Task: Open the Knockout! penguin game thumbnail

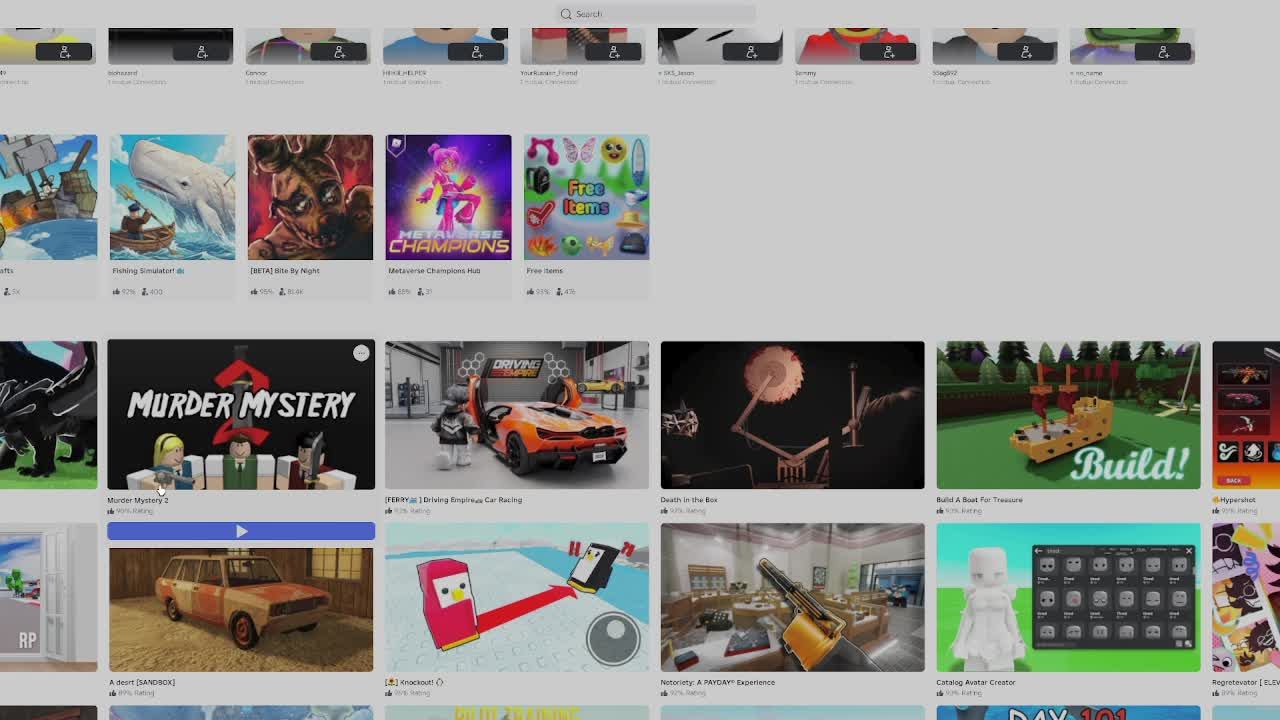Action: click(x=517, y=597)
